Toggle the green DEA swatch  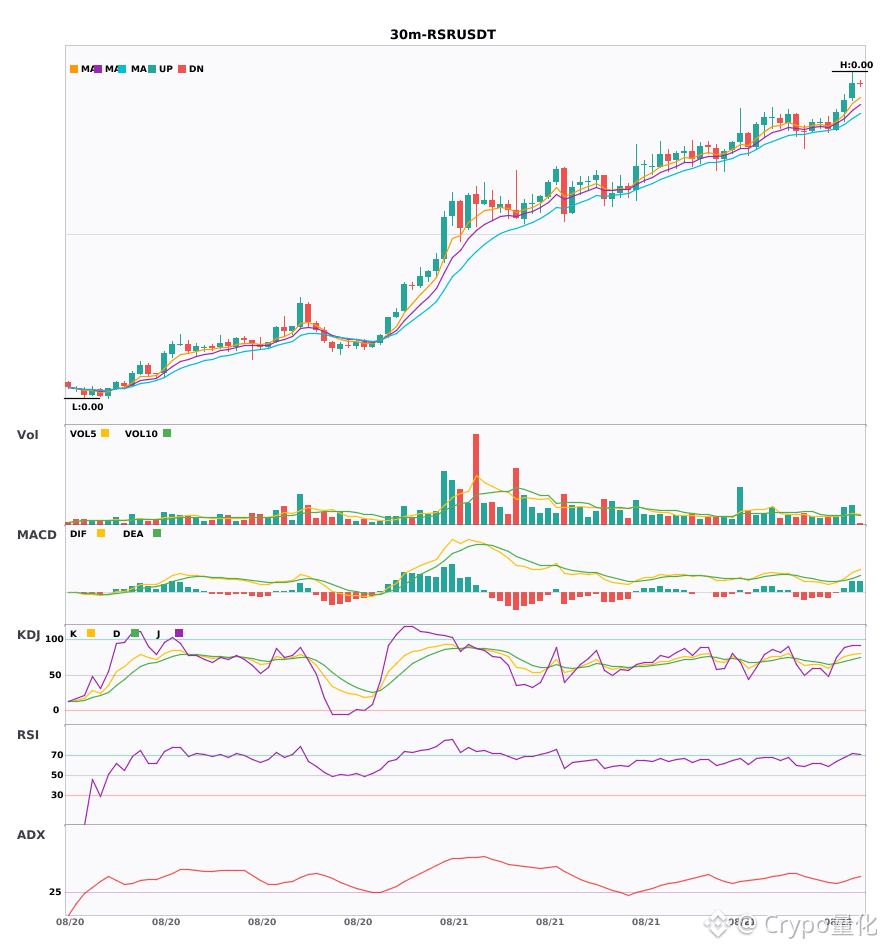[x=157, y=533]
